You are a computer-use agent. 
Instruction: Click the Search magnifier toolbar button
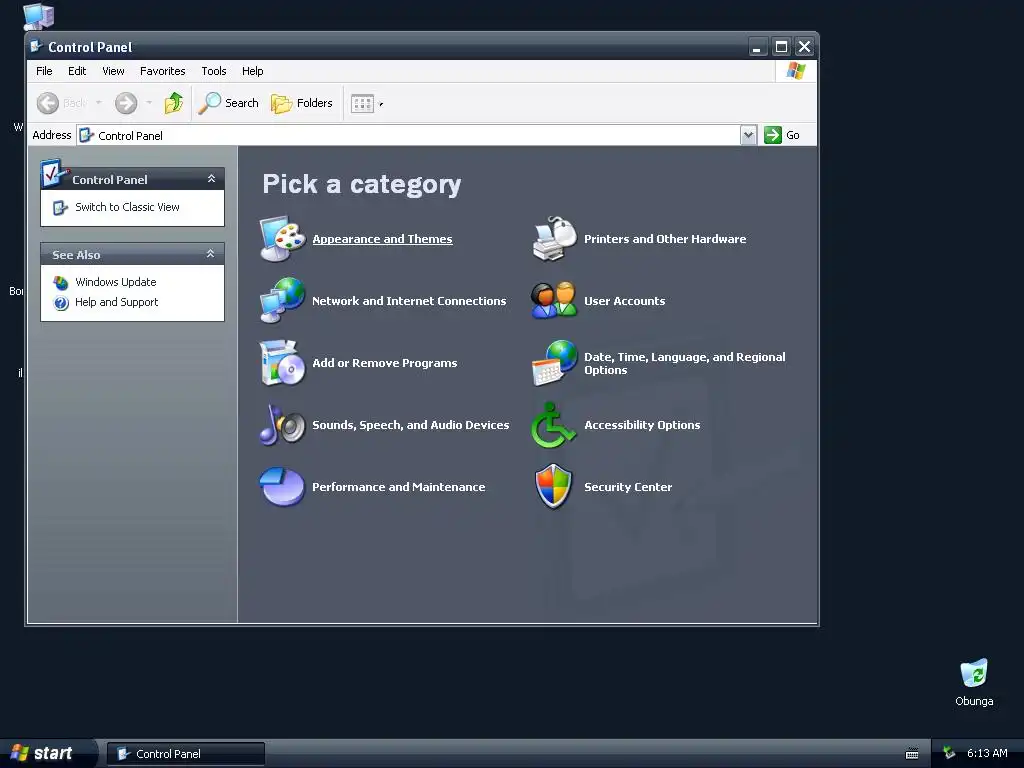(x=229, y=103)
